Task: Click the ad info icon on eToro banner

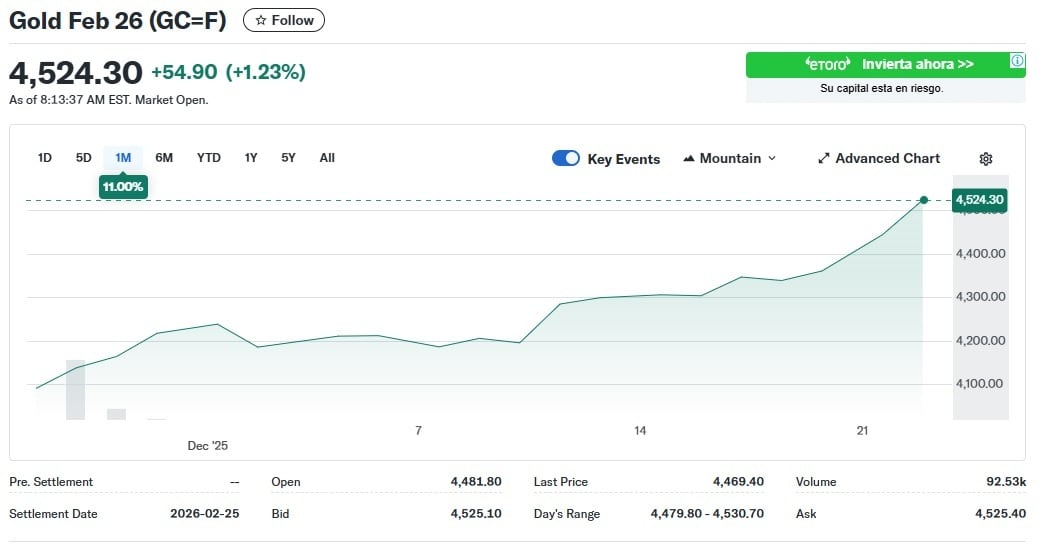Action: coord(1016,61)
